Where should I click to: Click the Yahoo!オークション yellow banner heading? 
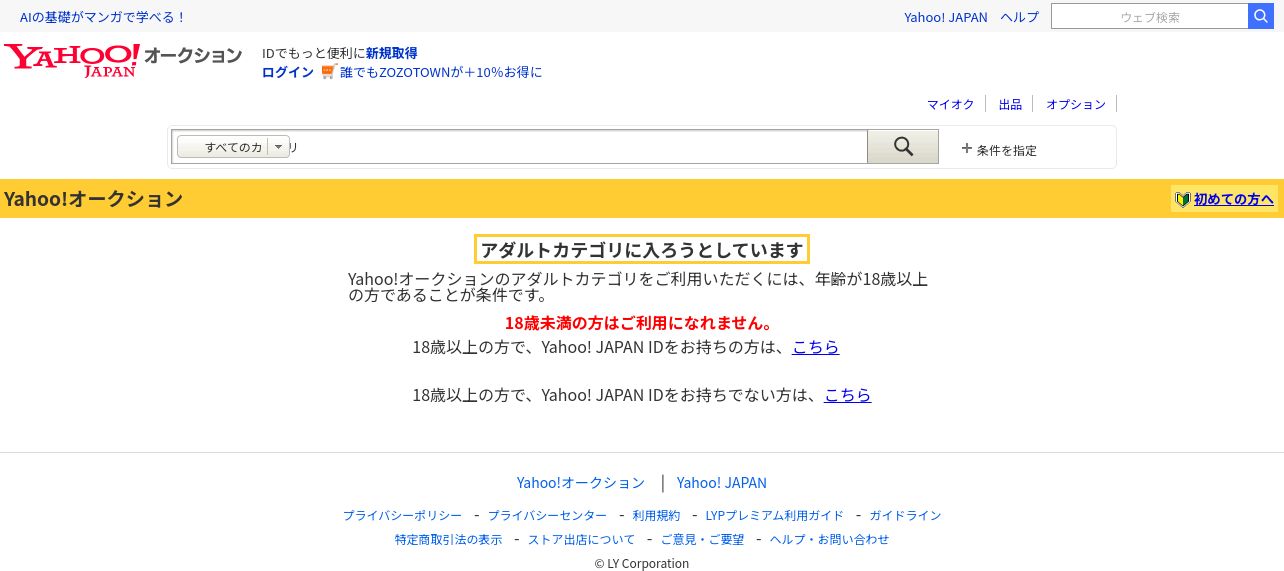click(x=94, y=199)
